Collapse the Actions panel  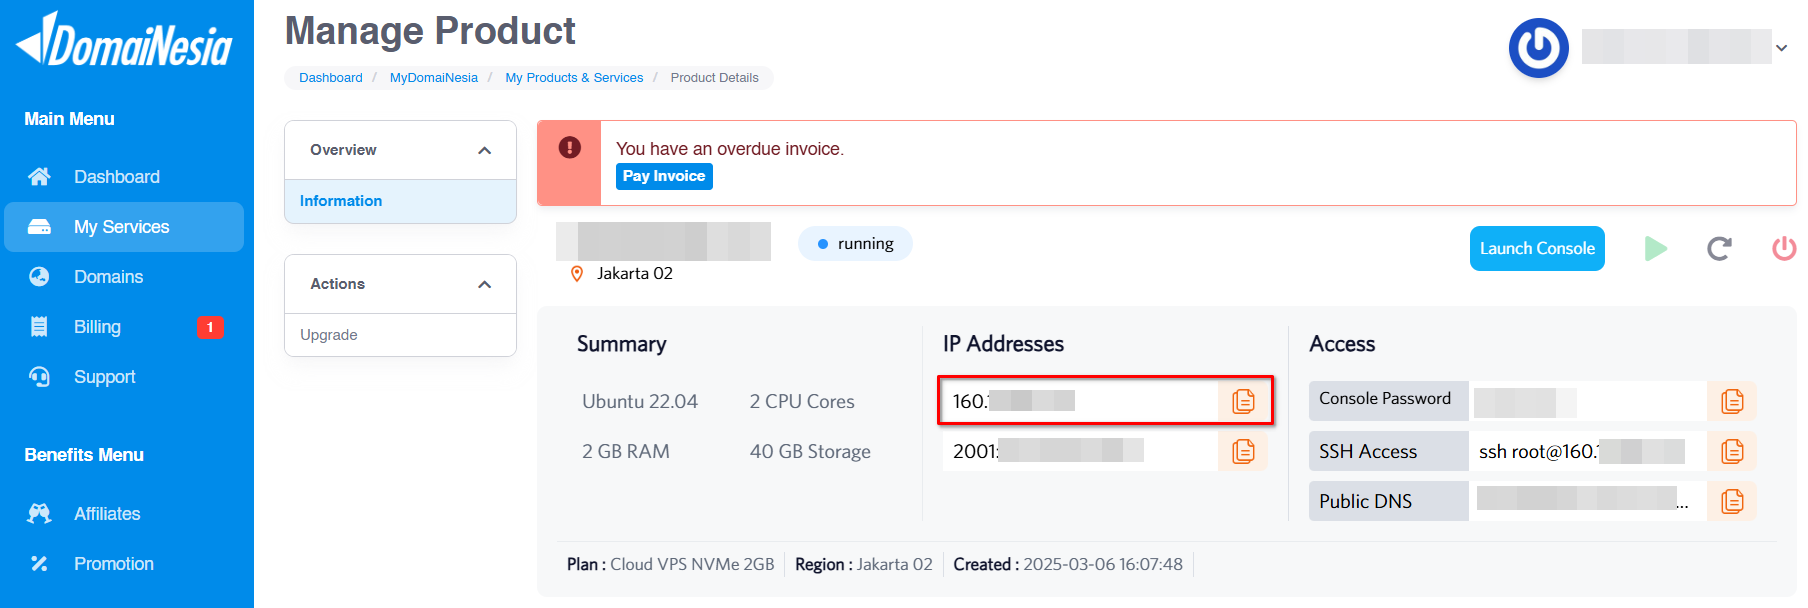click(x=485, y=284)
